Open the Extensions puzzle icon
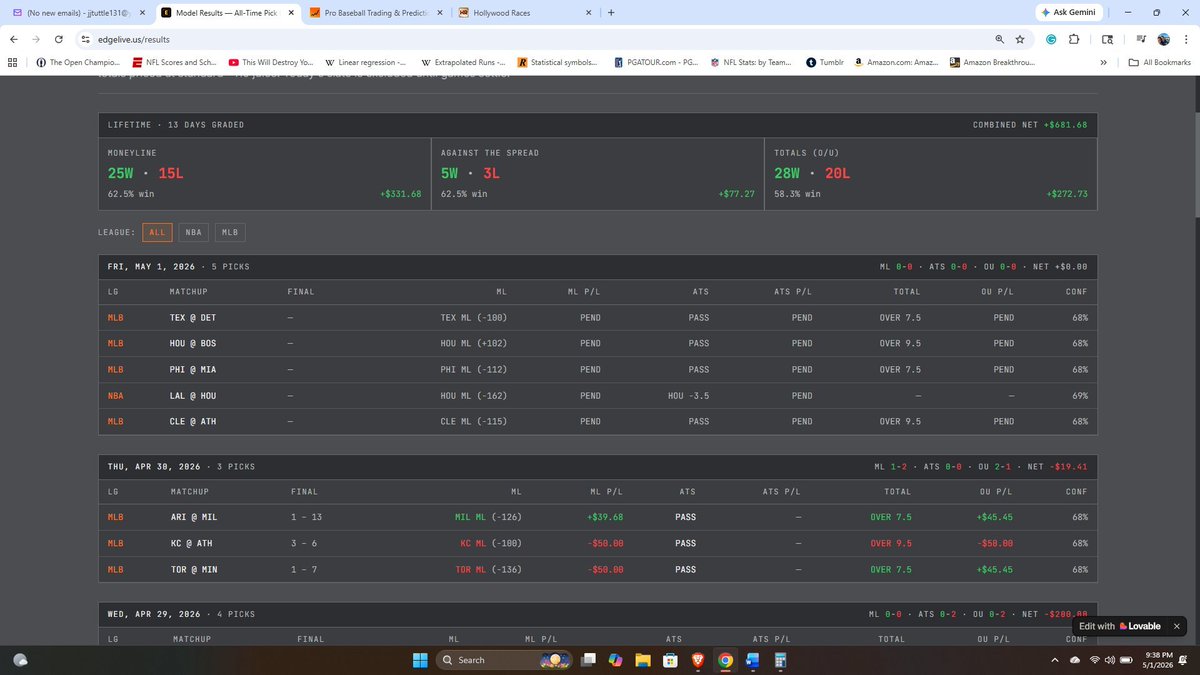The width and height of the screenshot is (1200, 675). coord(1073,39)
